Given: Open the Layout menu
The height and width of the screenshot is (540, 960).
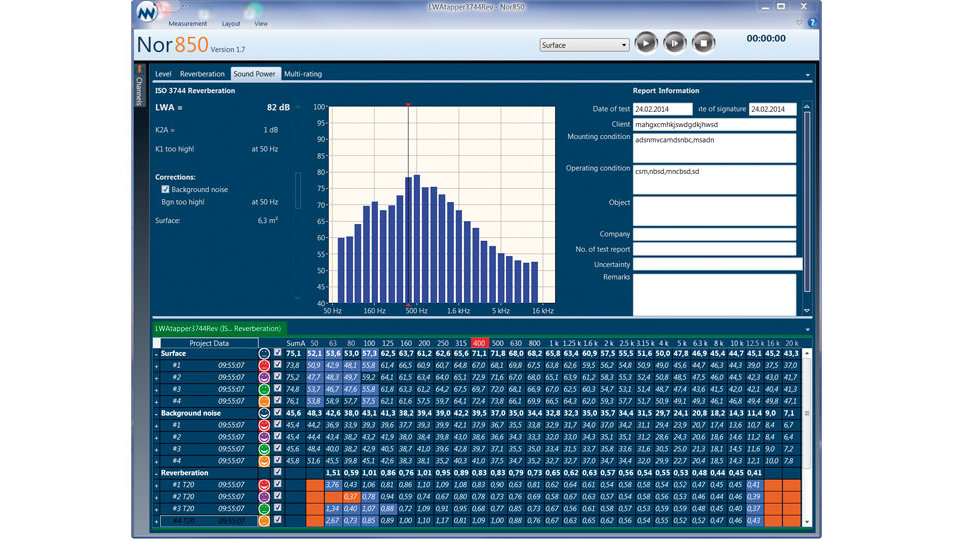Looking at the screenshot, I should click(231, 23).
